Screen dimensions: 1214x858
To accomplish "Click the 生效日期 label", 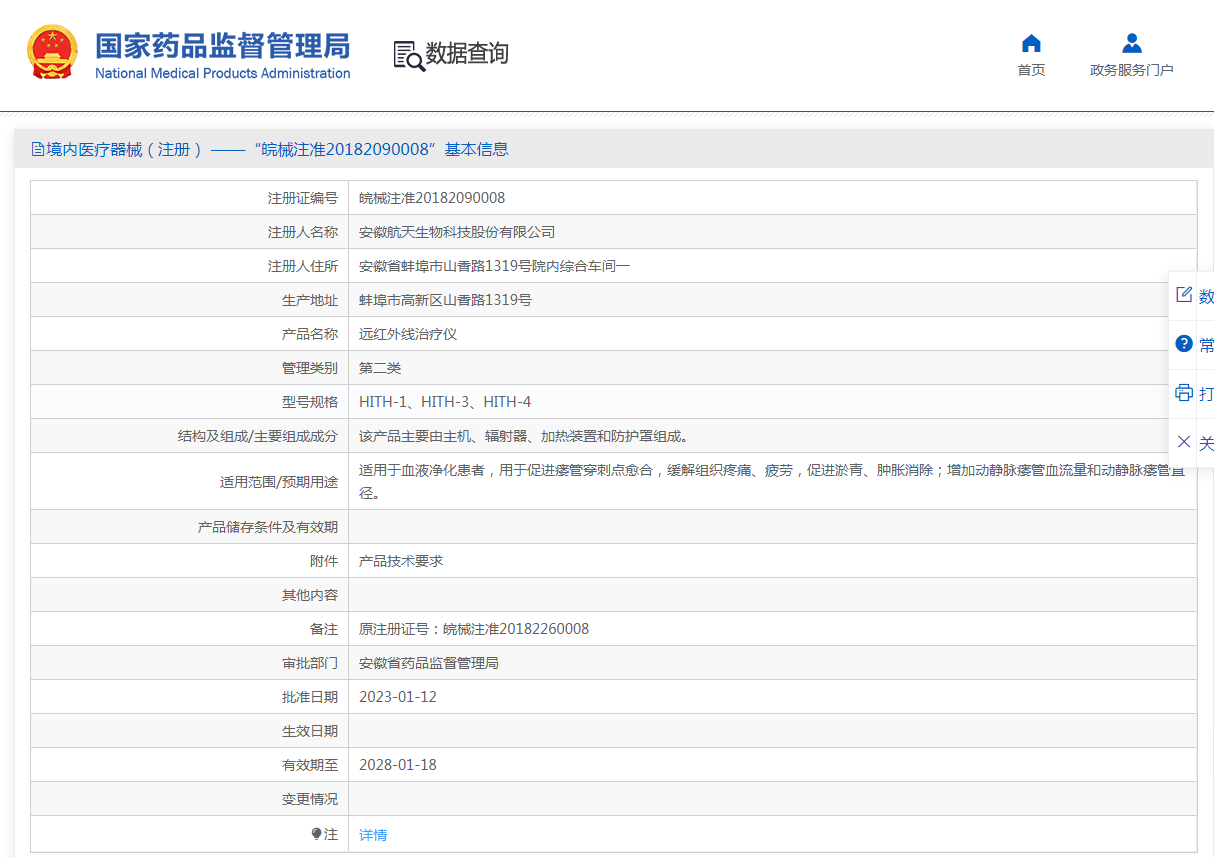I will click(x=310, y=731).
